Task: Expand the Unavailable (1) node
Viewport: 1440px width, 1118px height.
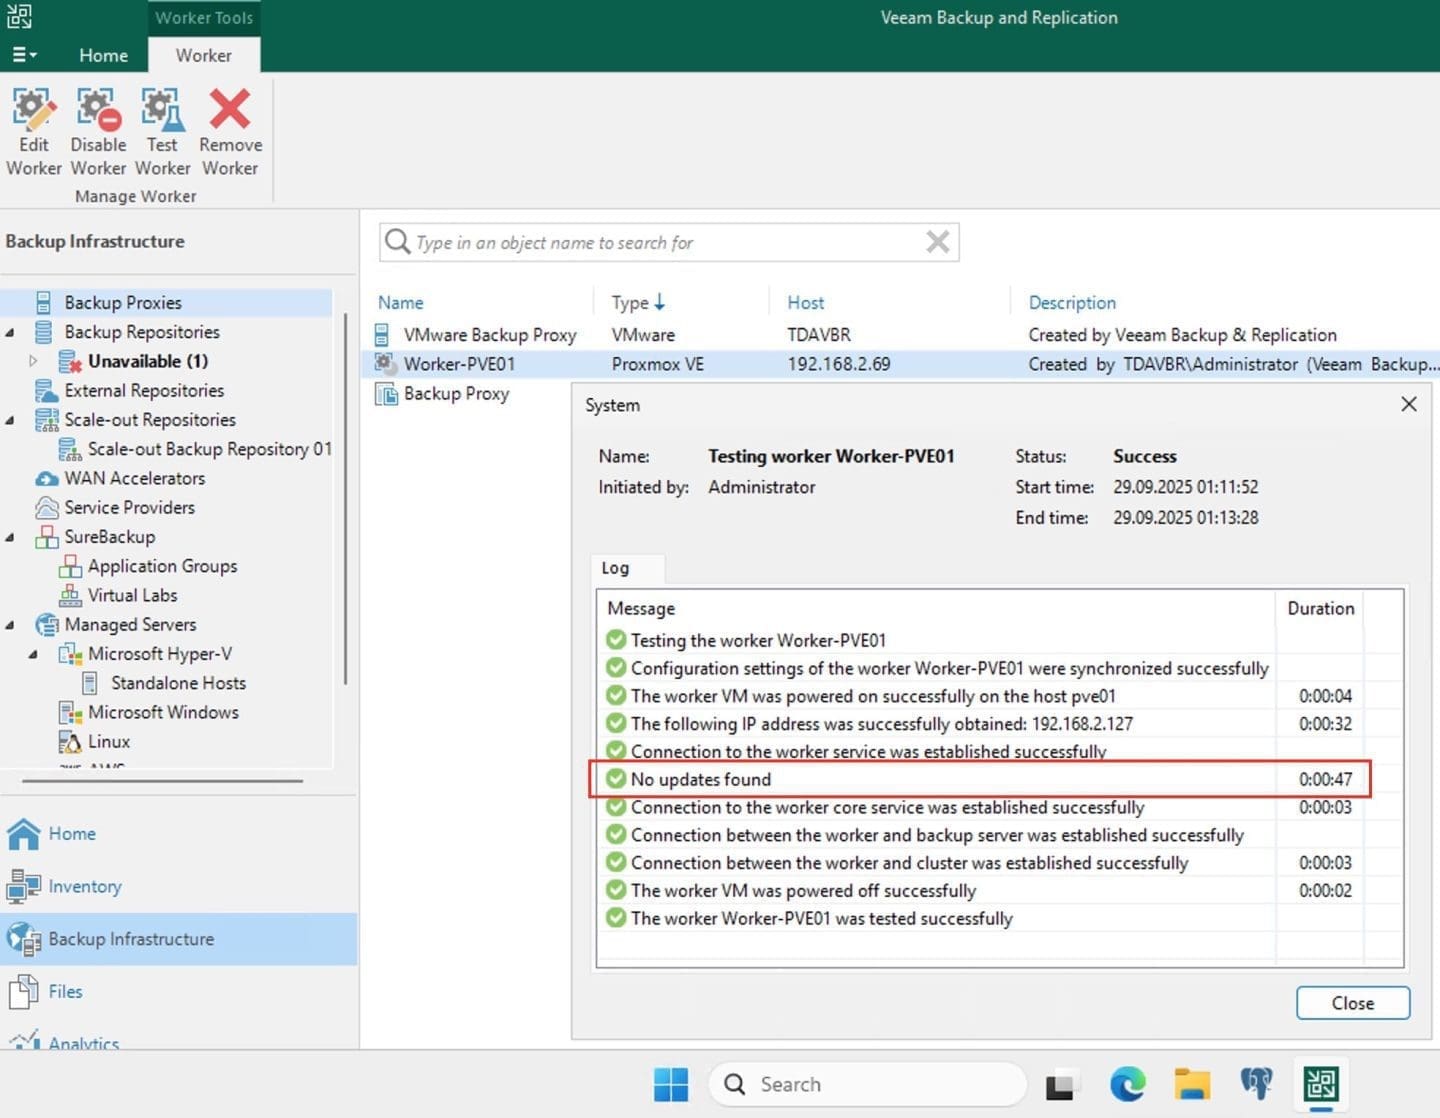Action: tap(33, 361)
